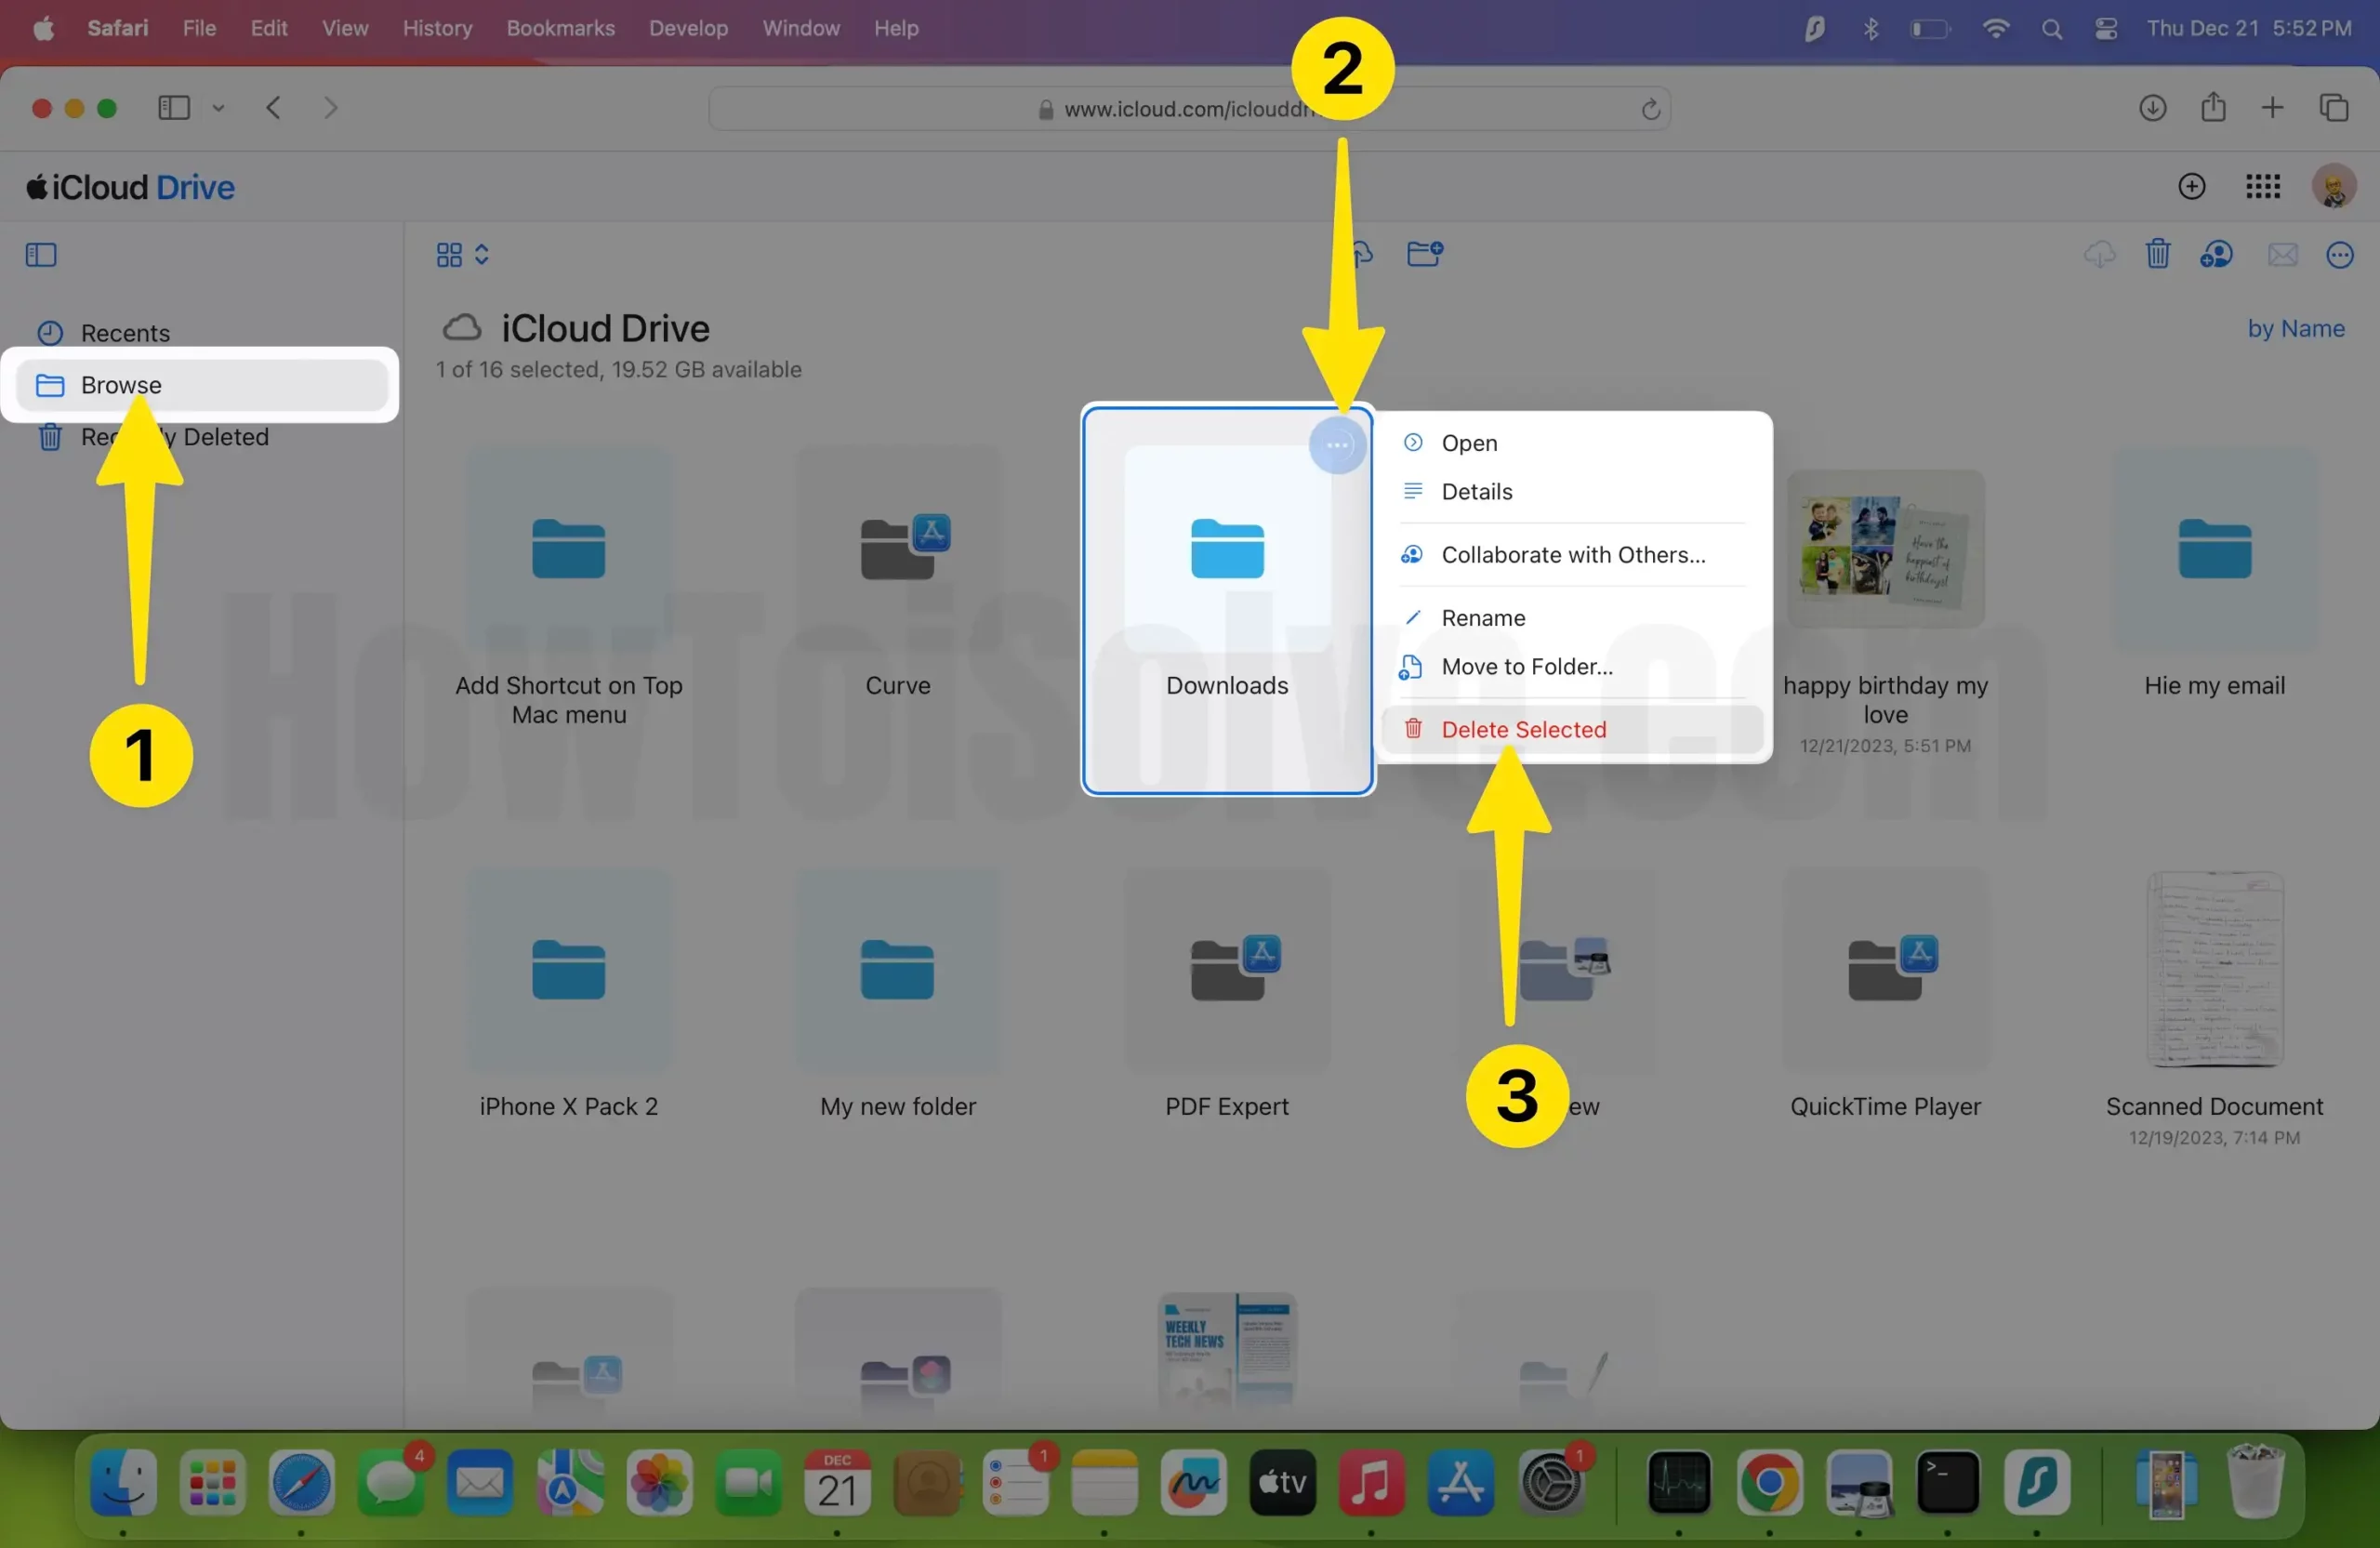This screenshot has width=2380, height=1548.
Task: Open the toolbar more options ellipsis
Action: 2340,255
